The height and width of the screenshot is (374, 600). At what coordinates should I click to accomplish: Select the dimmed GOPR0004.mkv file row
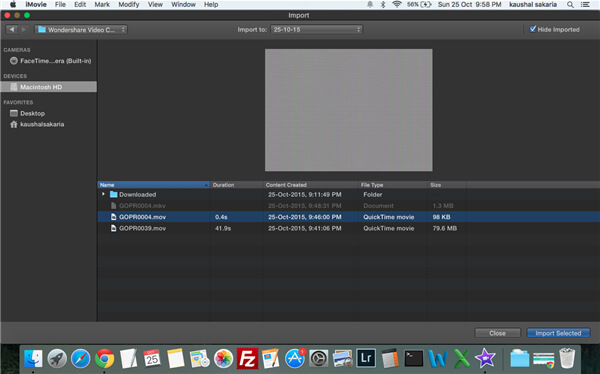[x=349, y=206]
